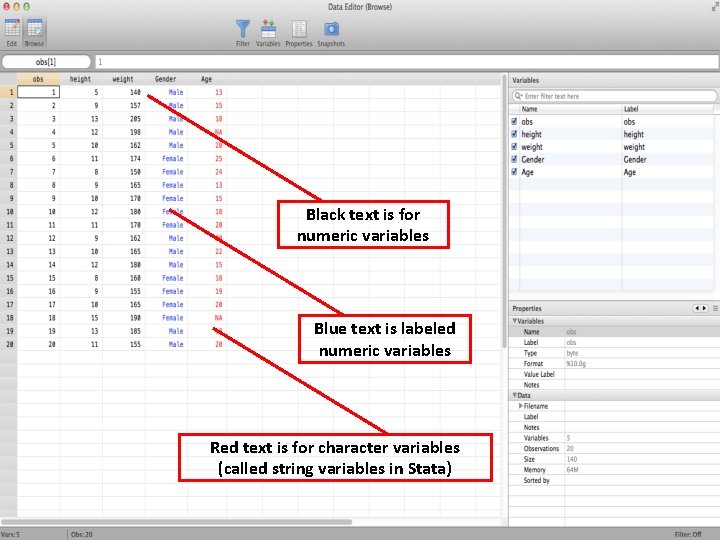Click the Value Label property row
Screen dimensions: 720x540
pos(614,374)
